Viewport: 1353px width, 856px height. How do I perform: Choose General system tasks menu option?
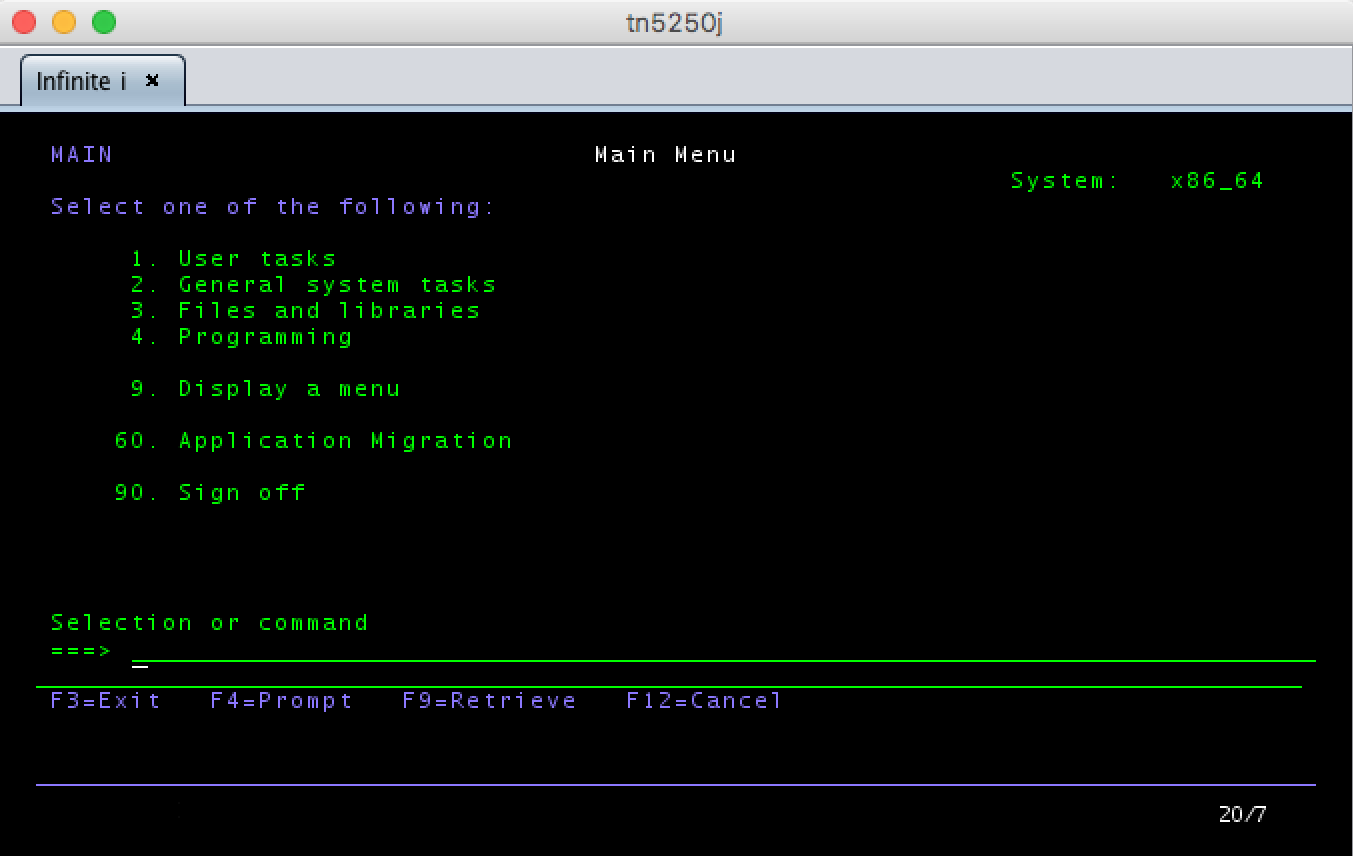(x=336, y=285)
